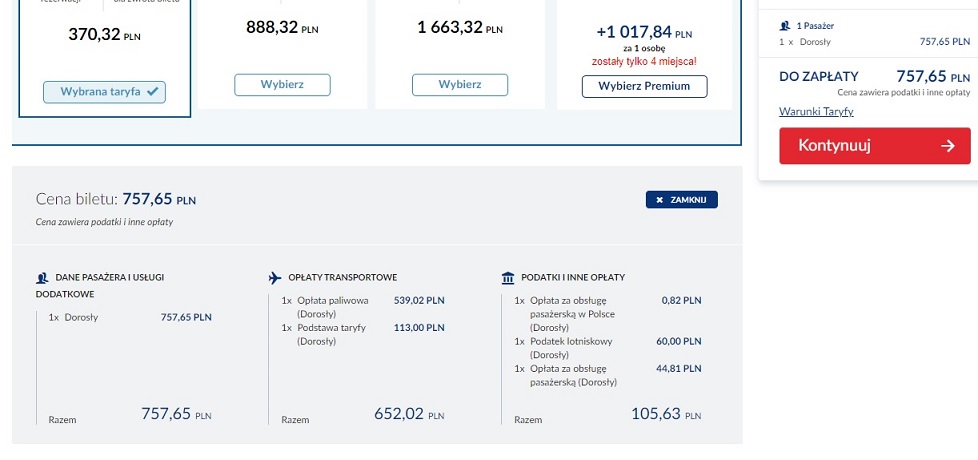Click the +1 017,84 PLN premium price
The image size is (978, 460).
point(644,32)
